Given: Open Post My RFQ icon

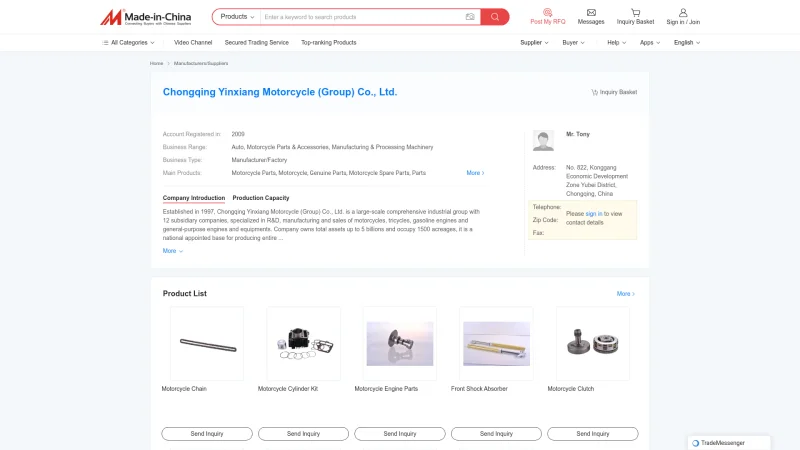Looking at the screenshot, I should [x=547, y=12].
